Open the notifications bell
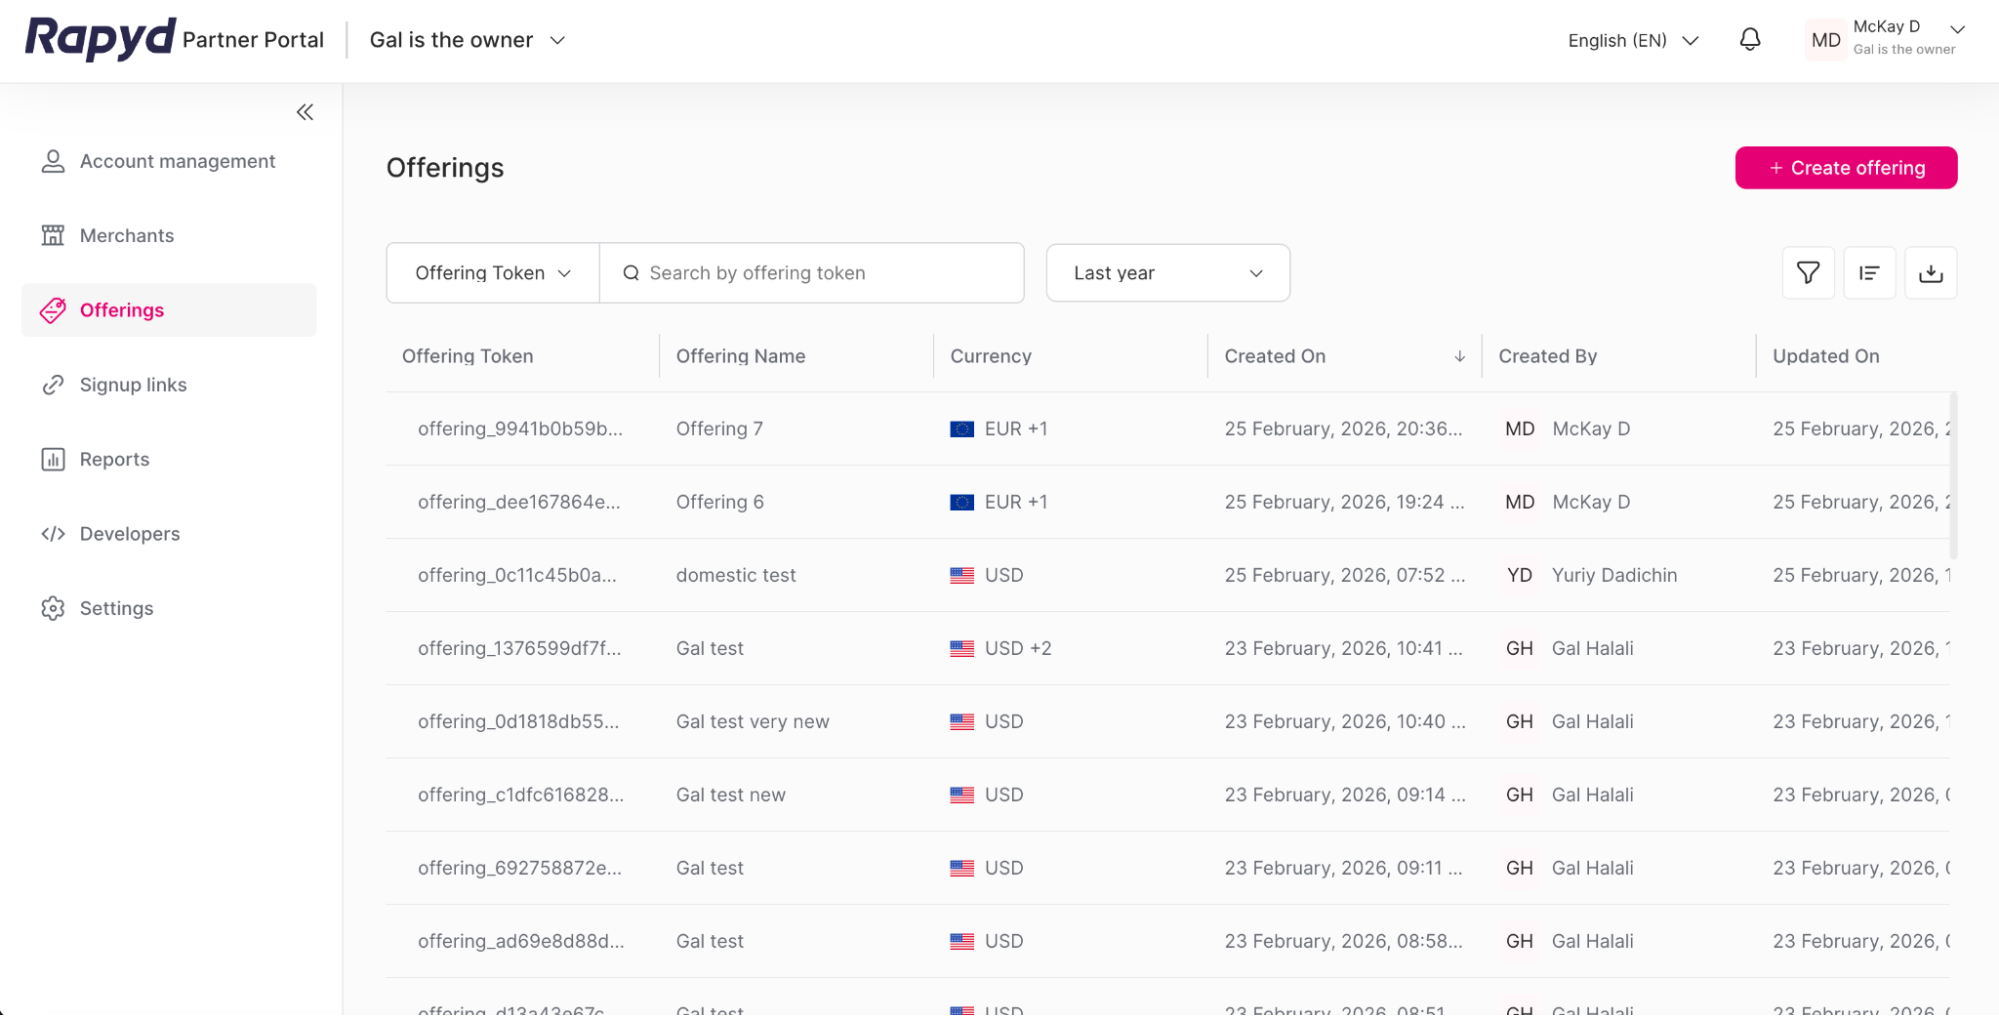 pyautogui.click(x=1749, y=39)
